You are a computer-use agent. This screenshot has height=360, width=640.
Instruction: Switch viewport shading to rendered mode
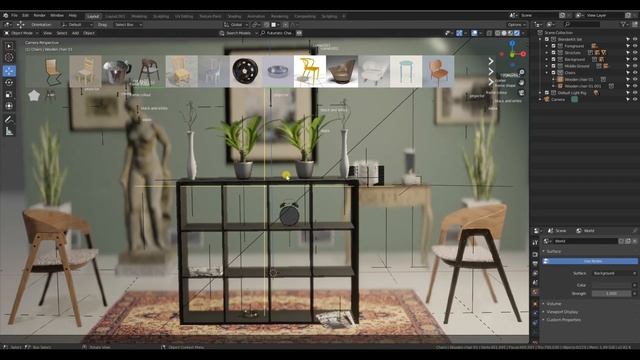517,33
